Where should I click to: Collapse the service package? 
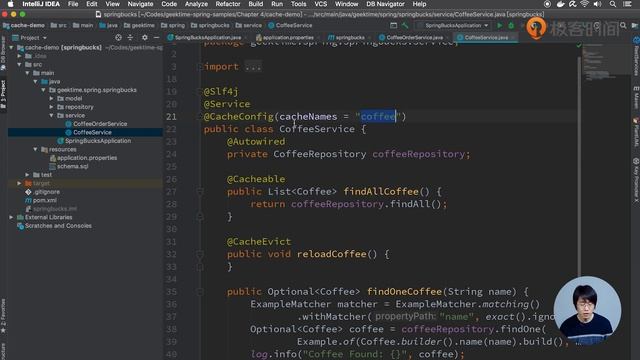click(51, 116)
